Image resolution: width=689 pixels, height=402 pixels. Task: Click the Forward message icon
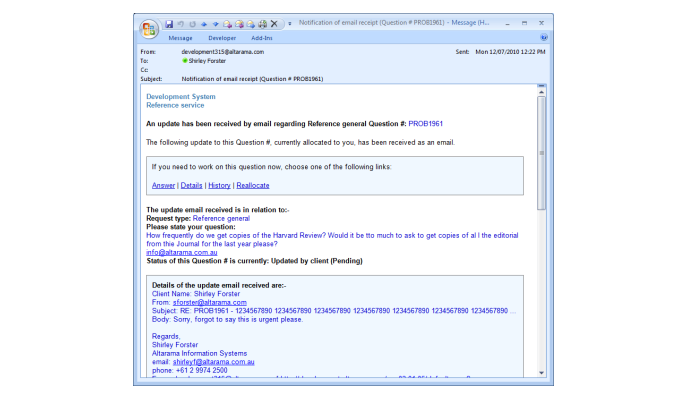pyautogui.click(x=250, y=24)
